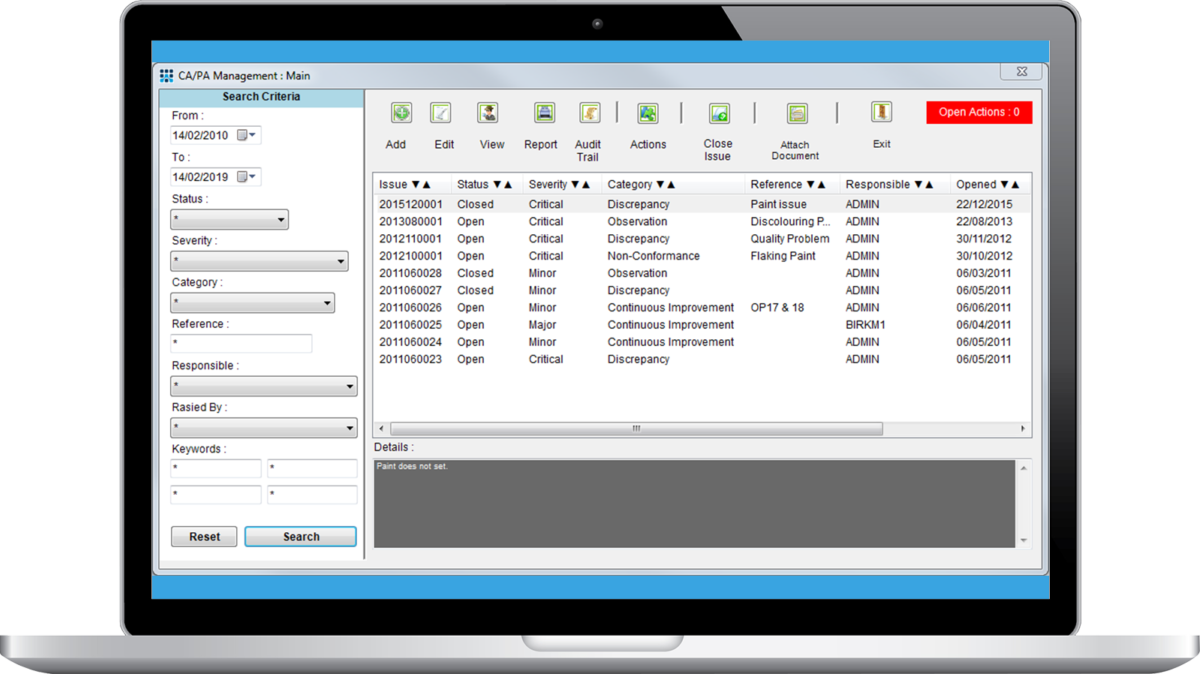
Task: Open the From date calendar picker
Action: (x=247, y=135)
